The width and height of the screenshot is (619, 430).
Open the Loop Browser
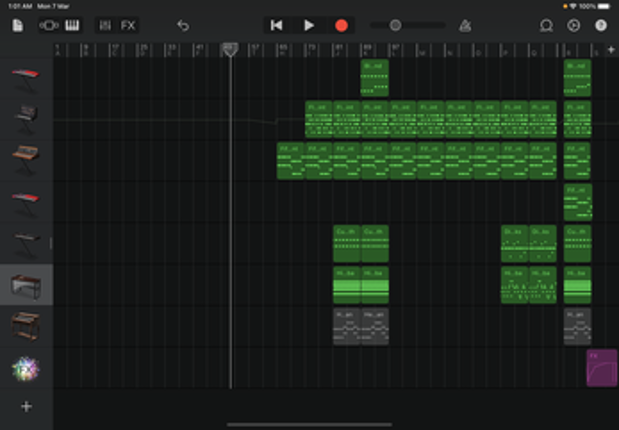546,25
